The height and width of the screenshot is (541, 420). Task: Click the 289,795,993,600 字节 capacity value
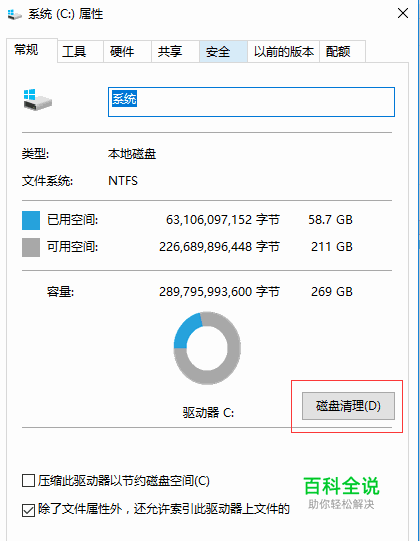(219, 292)
